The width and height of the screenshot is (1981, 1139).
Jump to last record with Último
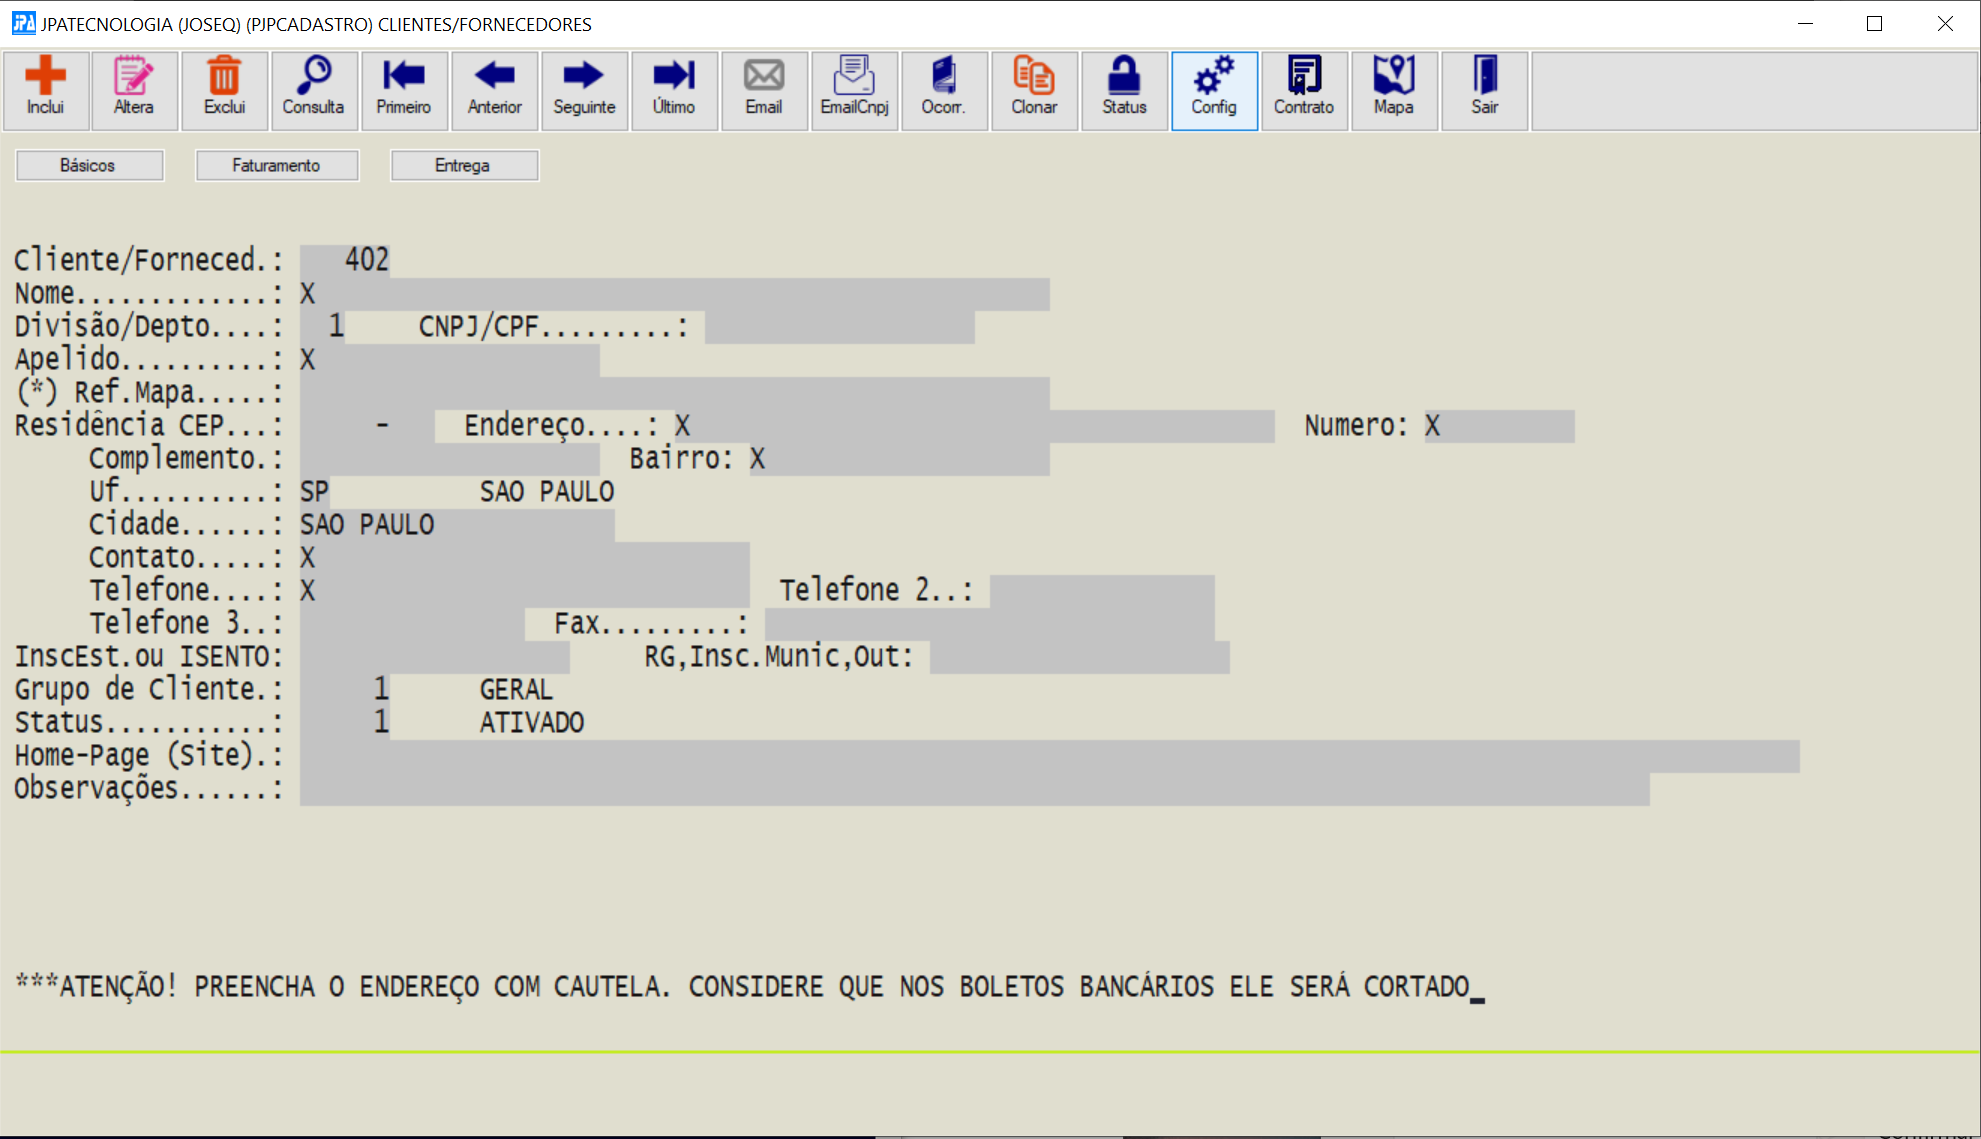pyautogui.click(x=674, y=88)
